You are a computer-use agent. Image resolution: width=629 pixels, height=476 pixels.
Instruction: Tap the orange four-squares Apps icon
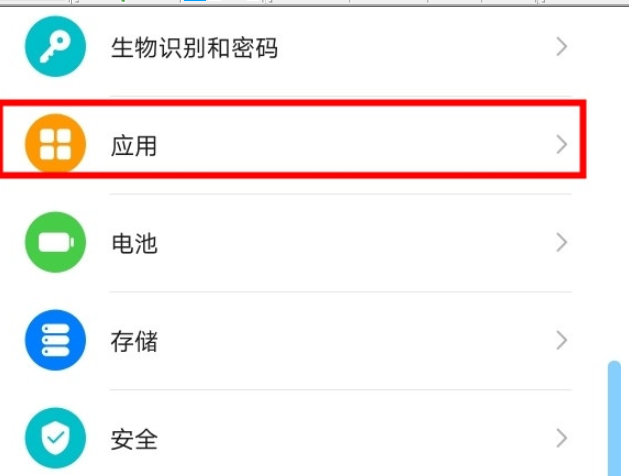(x=55, y=145)
